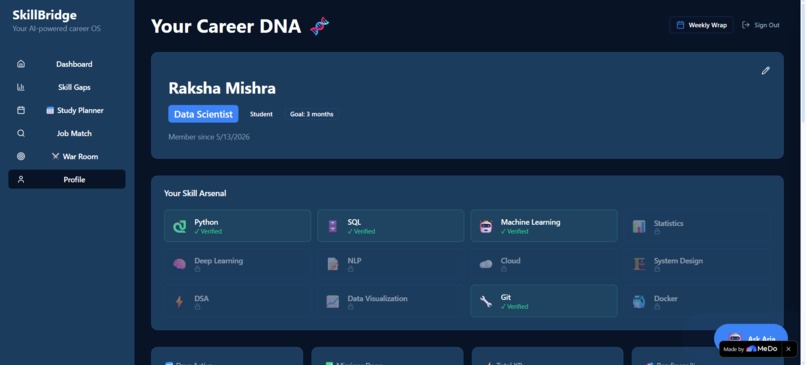Navigate to Job Match
This screenshot has width=806, height=365.
pos(67,133)
